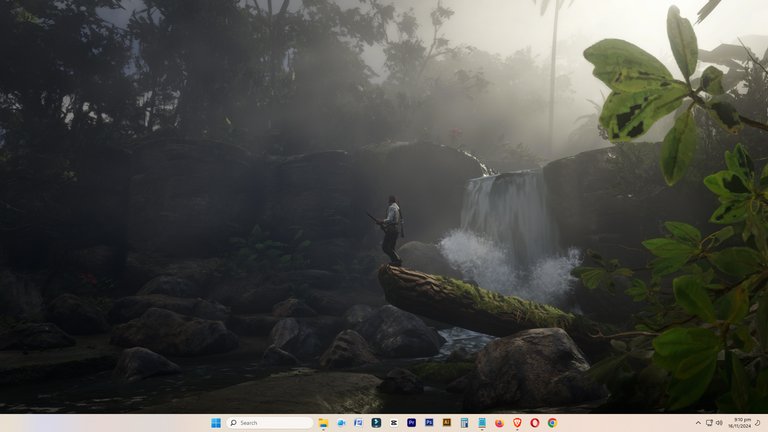Launch the Calculator app
Screen dimensions: 768x432
[x=464, y=423]
